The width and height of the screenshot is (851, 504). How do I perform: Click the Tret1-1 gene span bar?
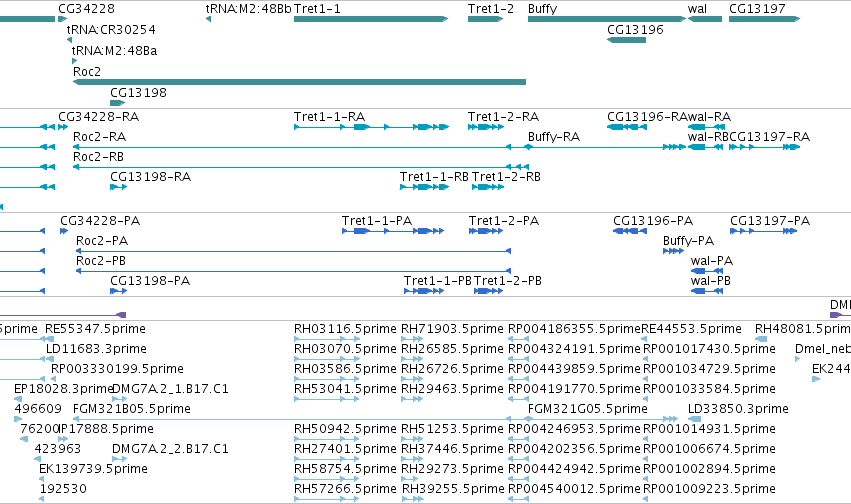(371, 19)
